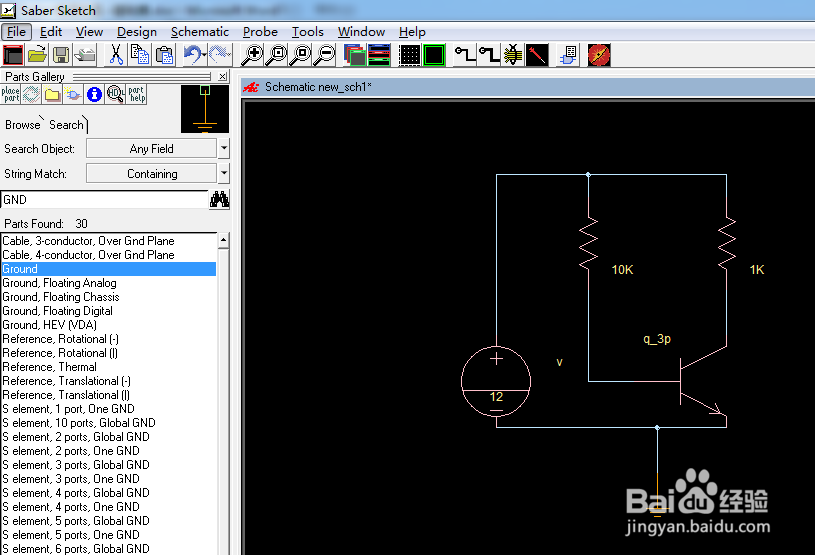Click the cascading windows icon
Screen dimensions: 815x555
point(355,55)
